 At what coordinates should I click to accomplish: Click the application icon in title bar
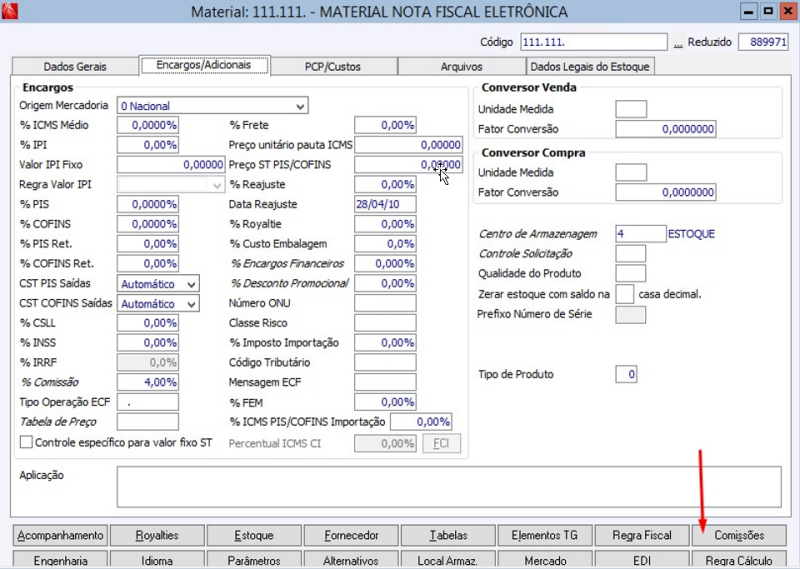pos(9,10)
